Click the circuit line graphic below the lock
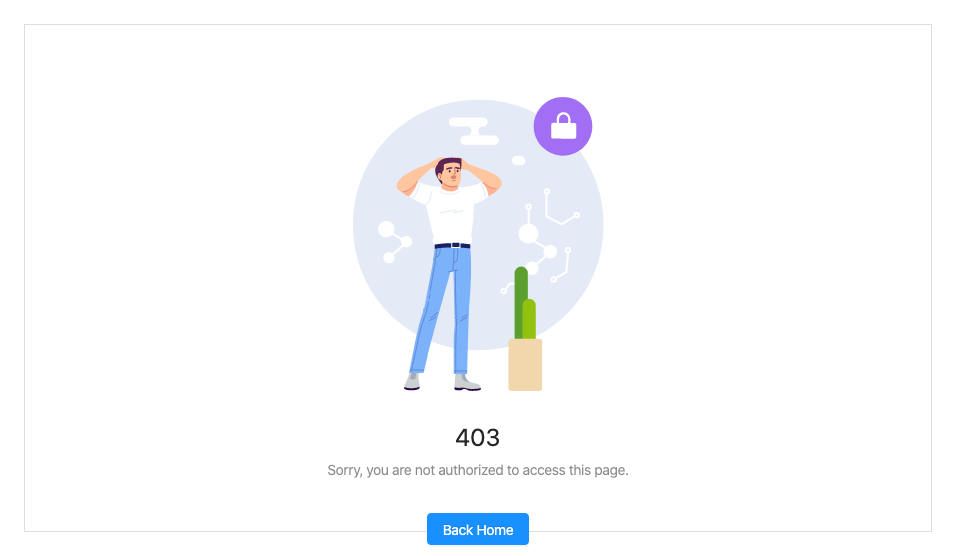The image size is (956, 556). coord(562,207)
